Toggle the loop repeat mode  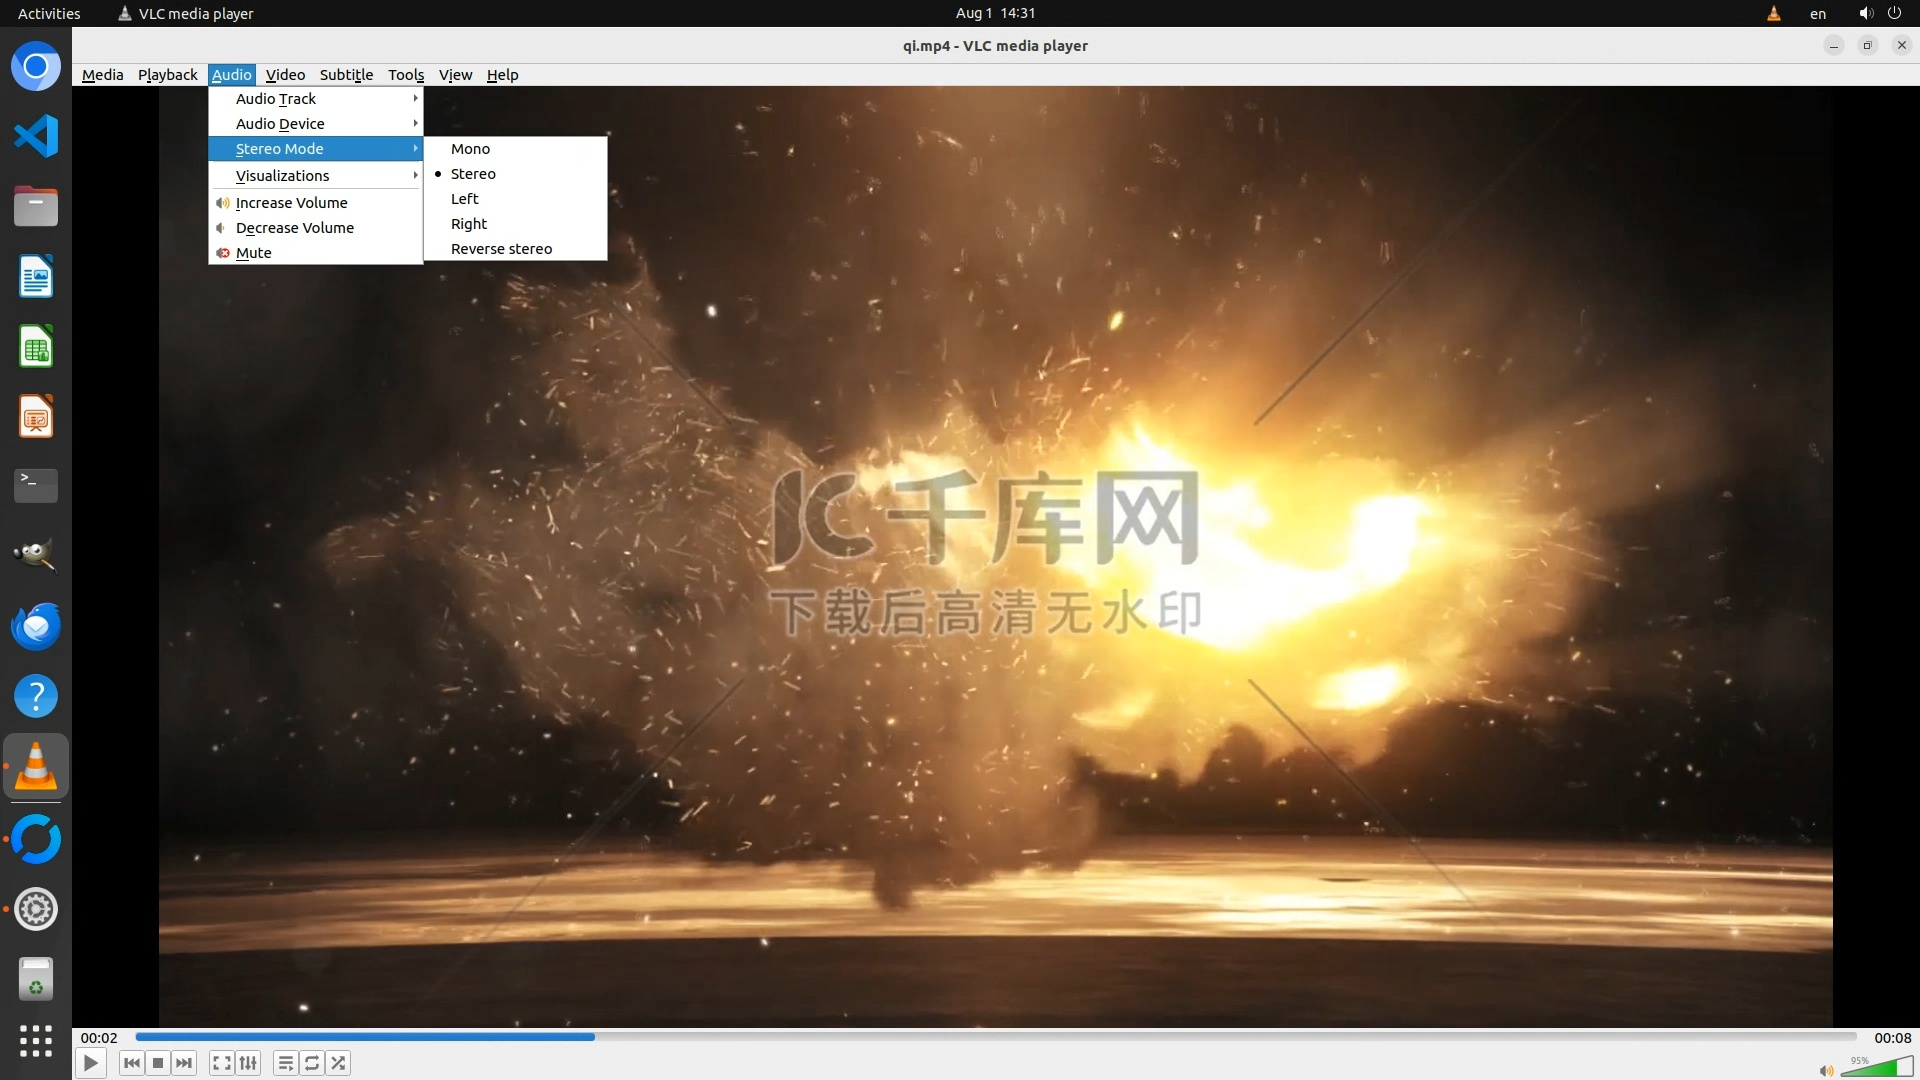[x=312, y=1063]
